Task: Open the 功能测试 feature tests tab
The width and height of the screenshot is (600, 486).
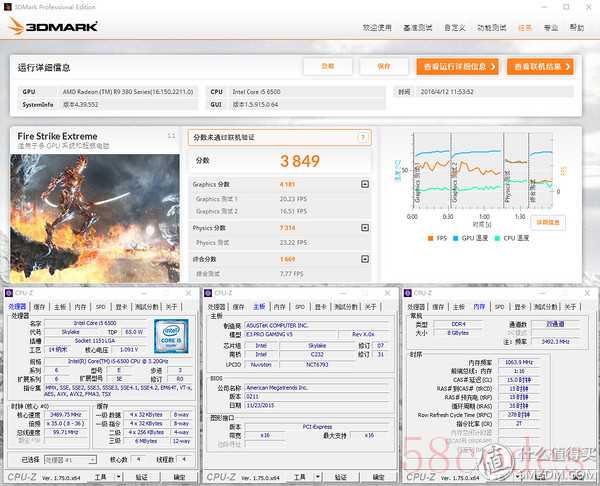Action: tap(492, 28)
